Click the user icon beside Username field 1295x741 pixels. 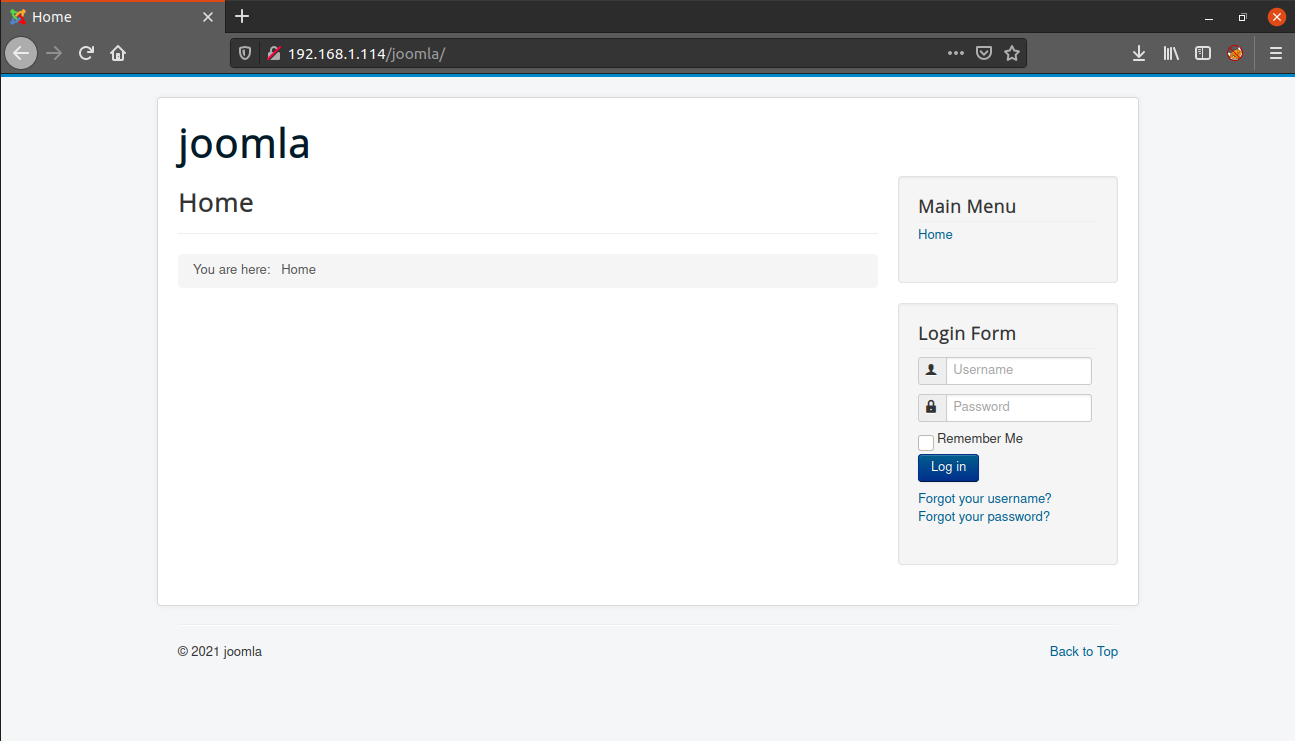coord(932,370)
